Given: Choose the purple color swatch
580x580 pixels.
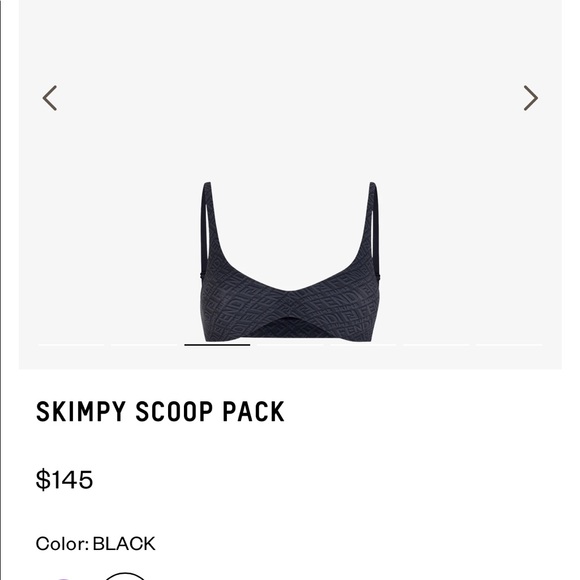Looking at the screenshot, I should click(x=64, y=578).
